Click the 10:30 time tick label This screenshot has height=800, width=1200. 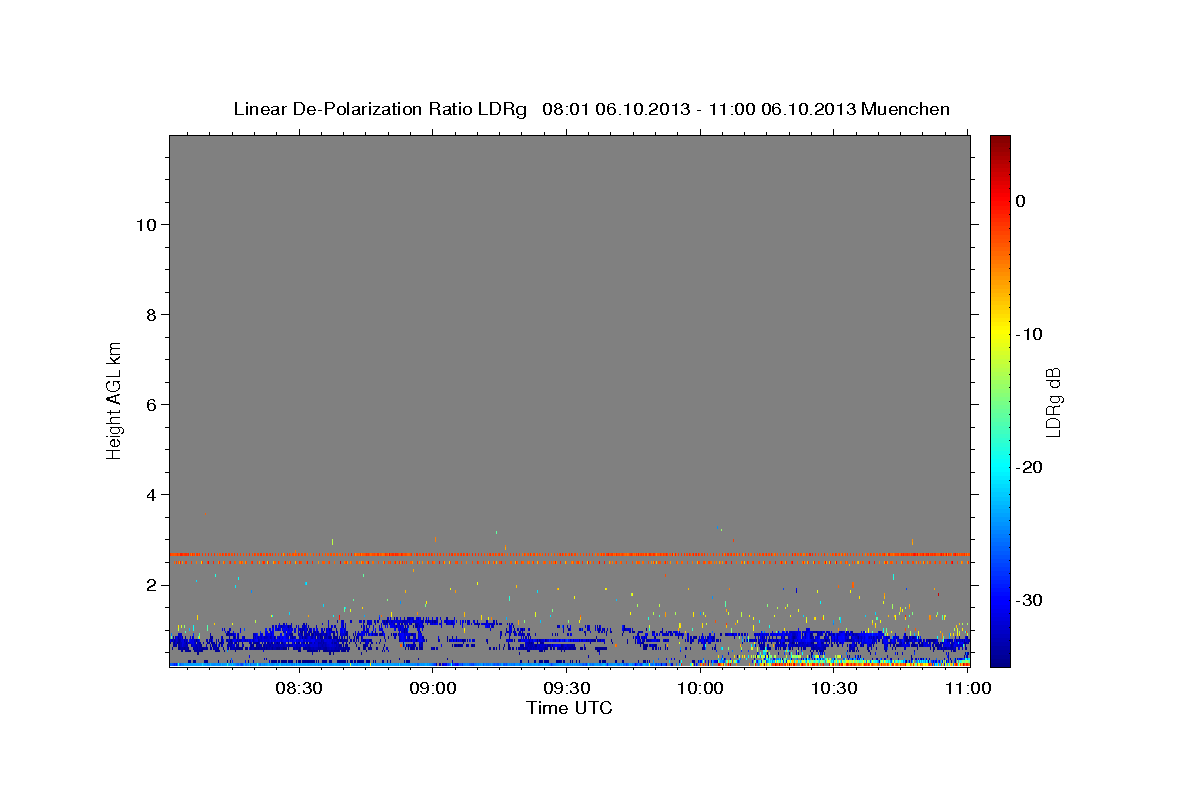click(x=835, y=688)
